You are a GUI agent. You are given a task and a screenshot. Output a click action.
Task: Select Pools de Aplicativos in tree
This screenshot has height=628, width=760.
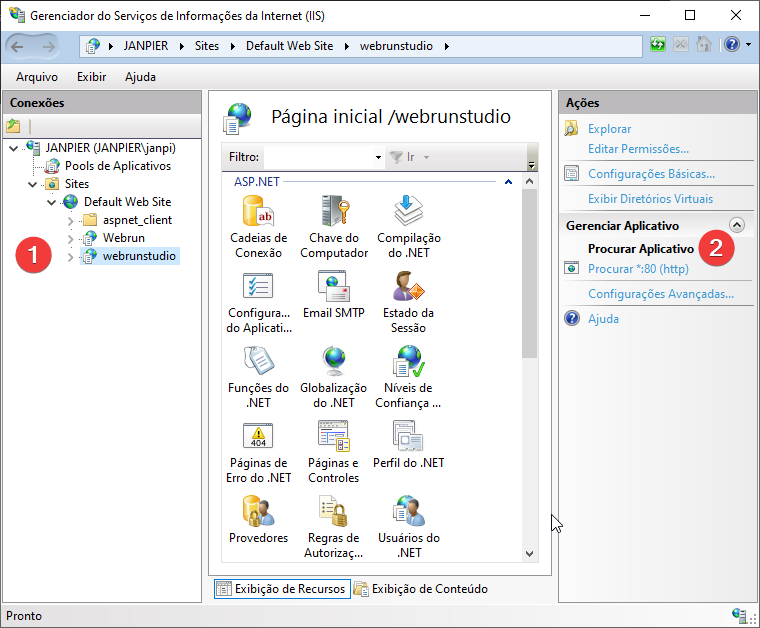(117, 166)
